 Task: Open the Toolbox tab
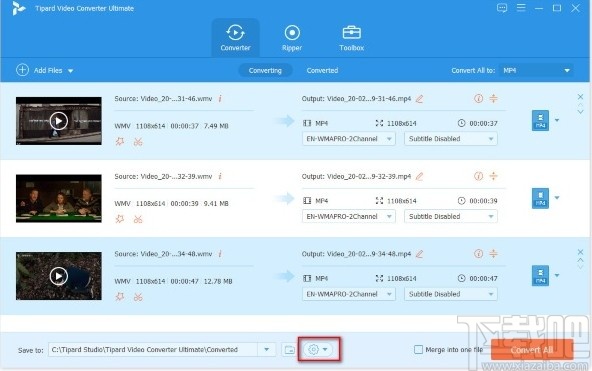352,38
